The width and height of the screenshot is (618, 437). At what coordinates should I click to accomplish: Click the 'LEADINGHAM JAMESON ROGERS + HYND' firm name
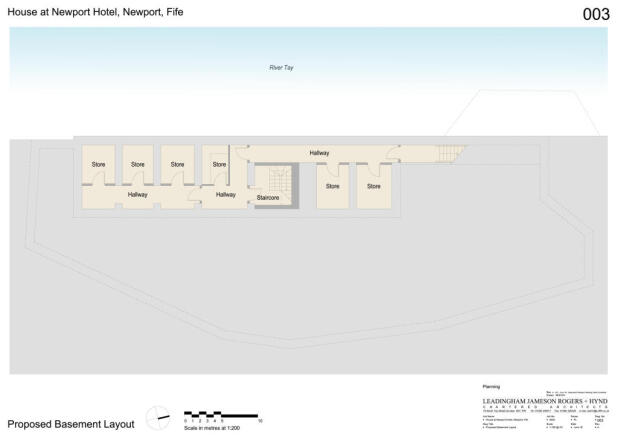(545, 401)
